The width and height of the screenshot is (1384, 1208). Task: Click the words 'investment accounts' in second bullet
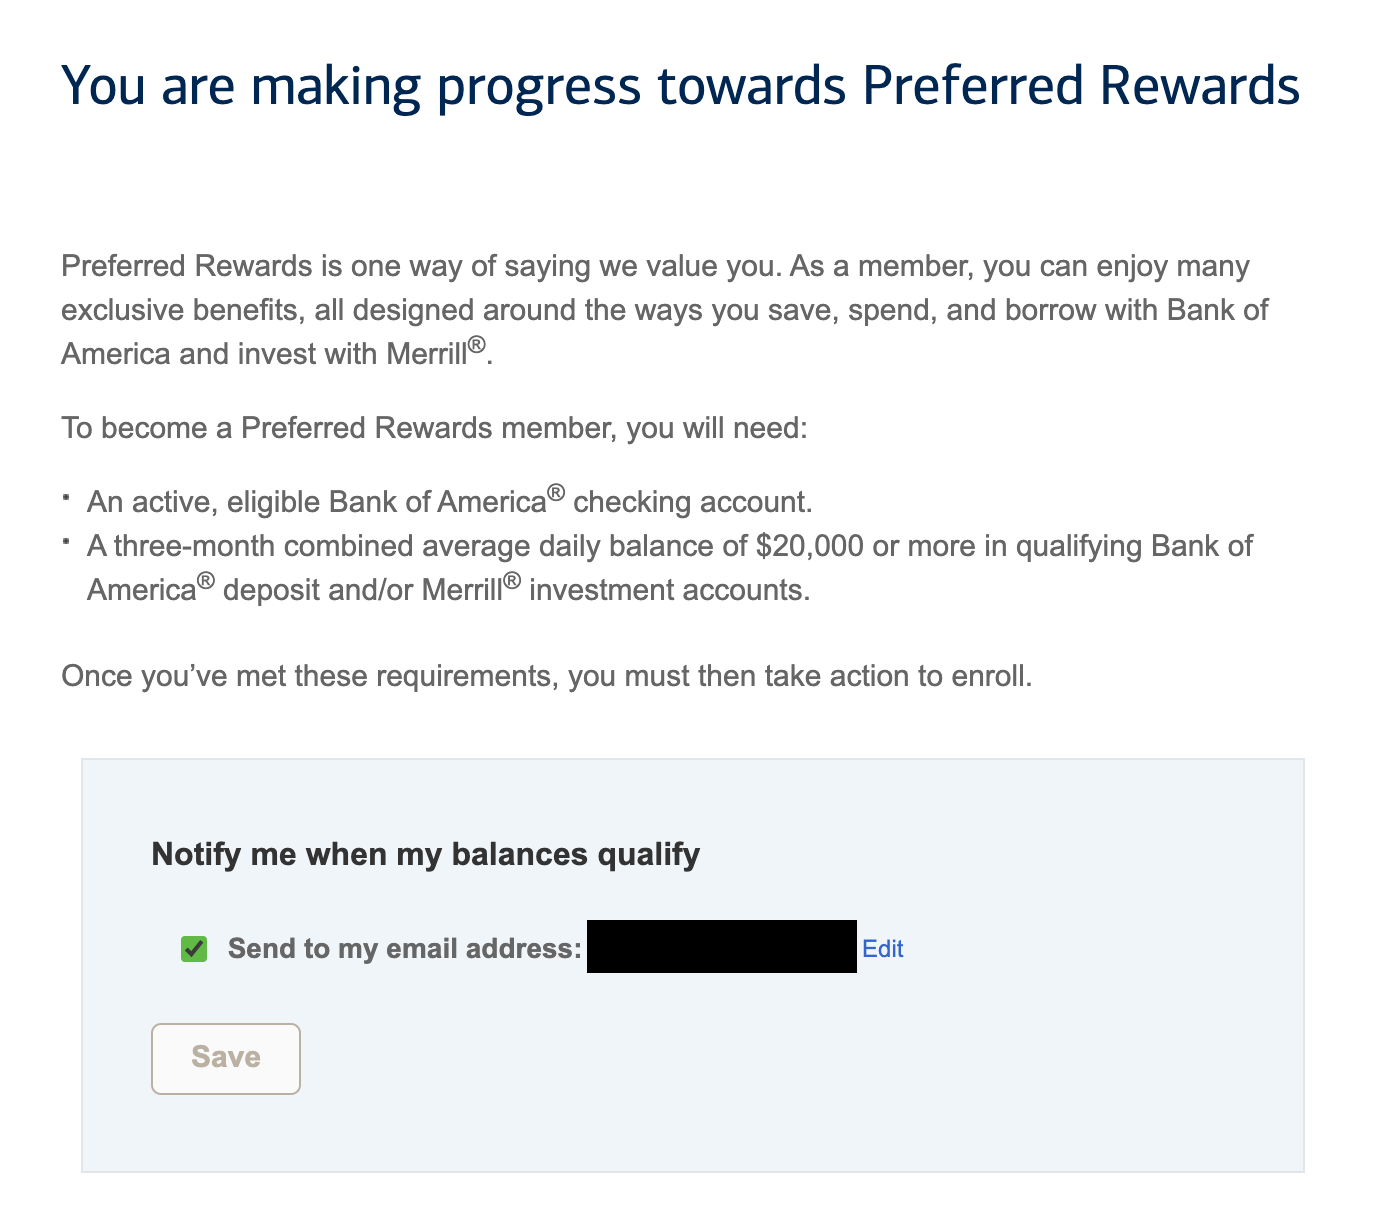[x=668, y=590]
